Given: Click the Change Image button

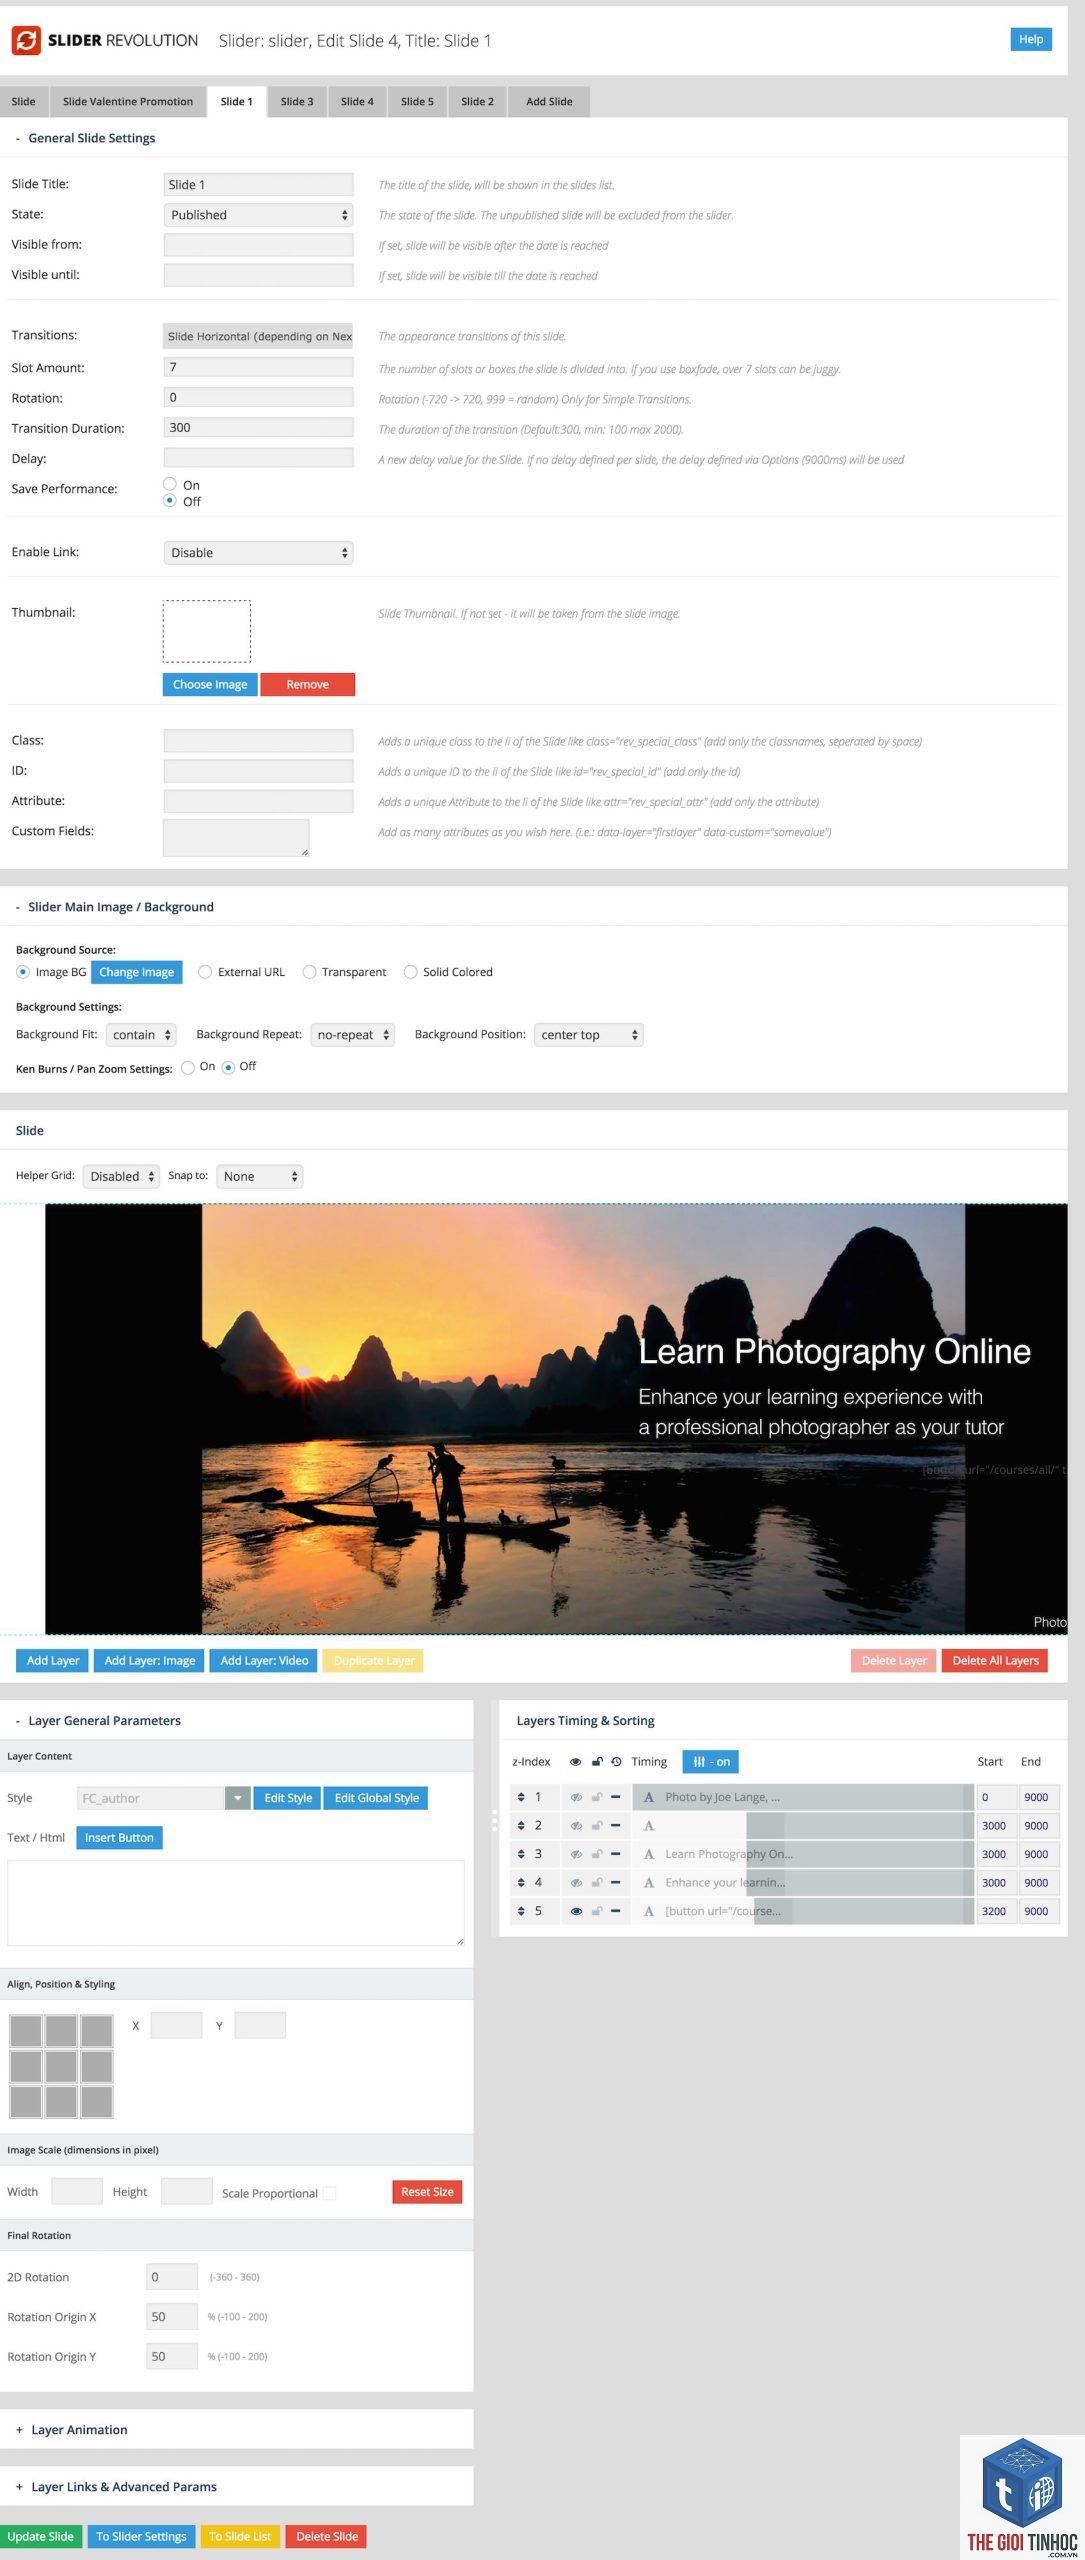Looking at the screenshot, I should point(137,972).
